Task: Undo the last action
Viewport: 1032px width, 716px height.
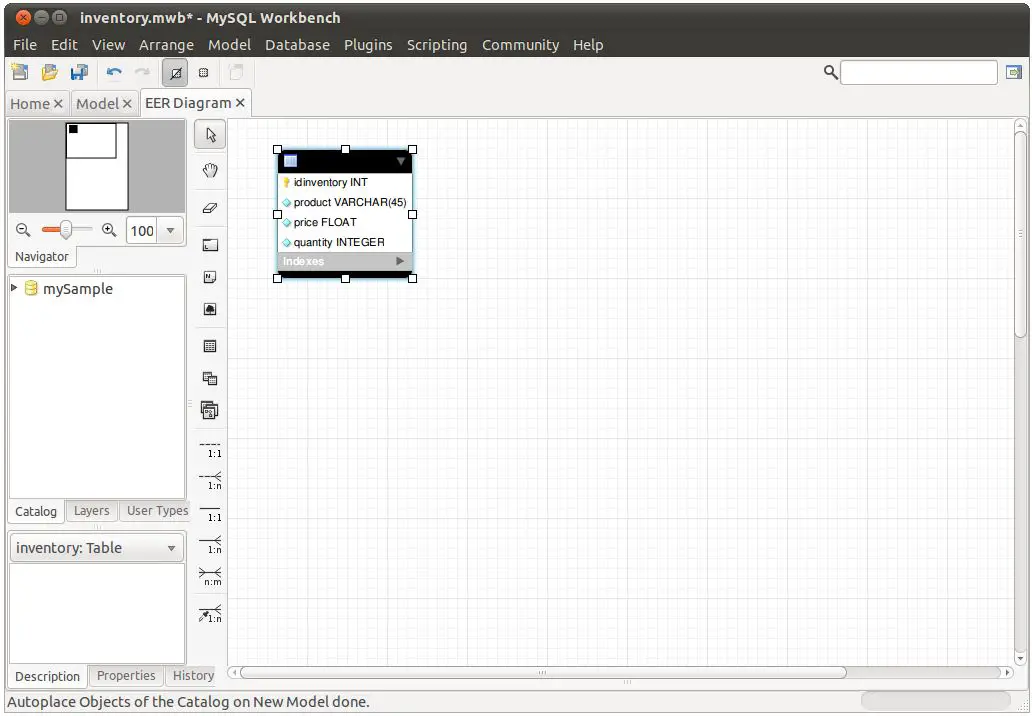Action: (114, 72)
